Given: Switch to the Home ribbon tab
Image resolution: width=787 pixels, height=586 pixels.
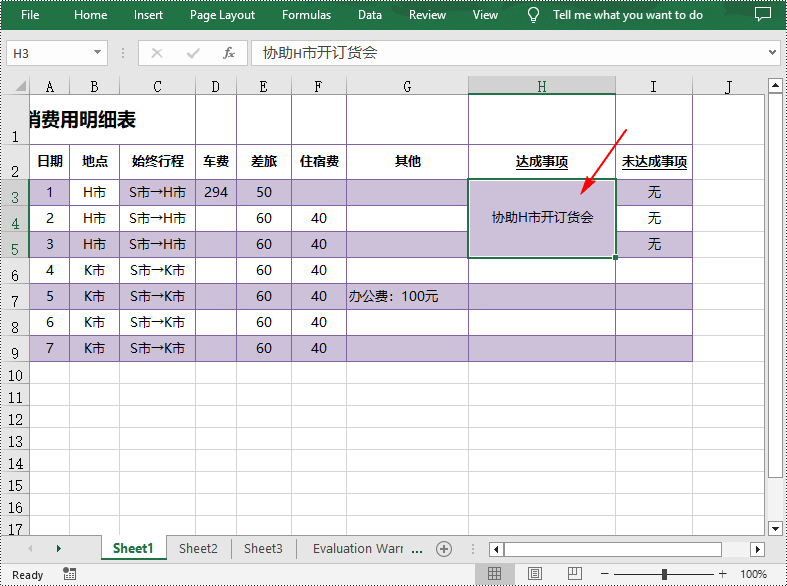Looking at the screenshot, I should click(x=90, y=15).
